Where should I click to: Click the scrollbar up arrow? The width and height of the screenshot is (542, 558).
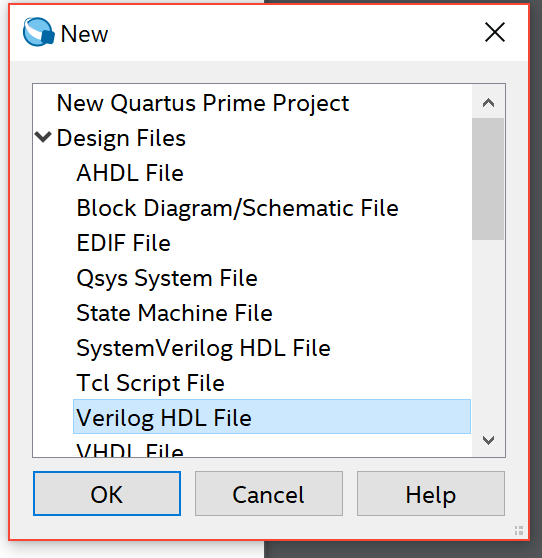coord(488,103)
